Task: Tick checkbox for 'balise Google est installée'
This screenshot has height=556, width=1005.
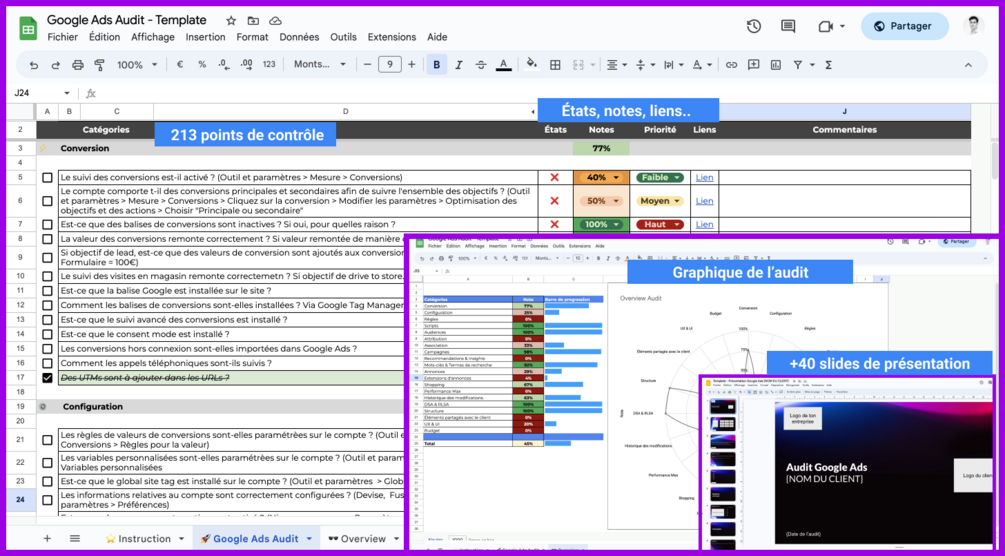Action: tap(47, 291)
